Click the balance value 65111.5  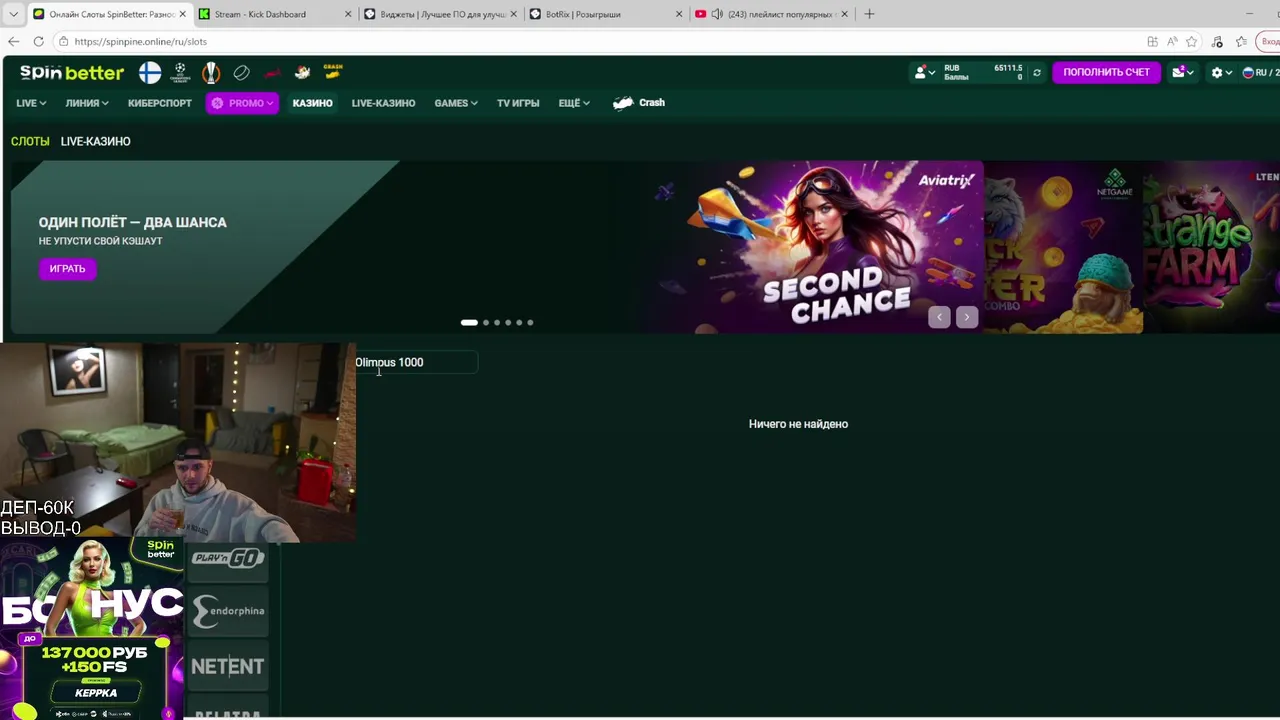coord(1008,68)
